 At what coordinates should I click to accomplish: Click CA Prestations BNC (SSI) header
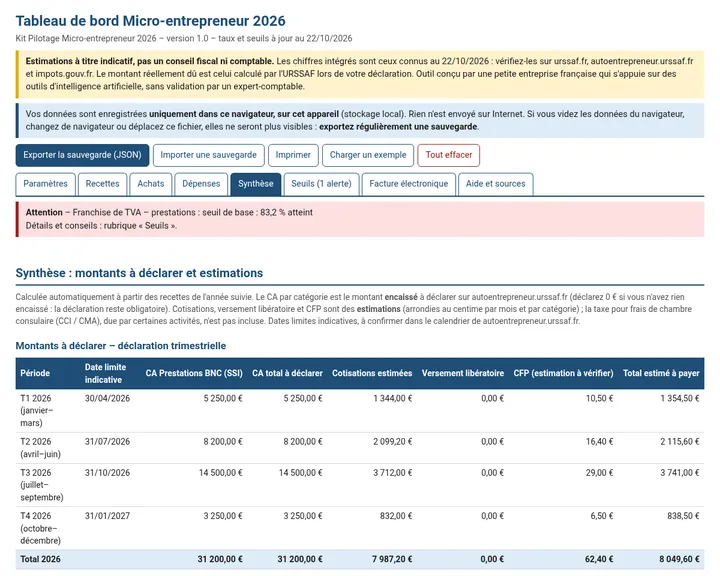click(x=194, y=373)
